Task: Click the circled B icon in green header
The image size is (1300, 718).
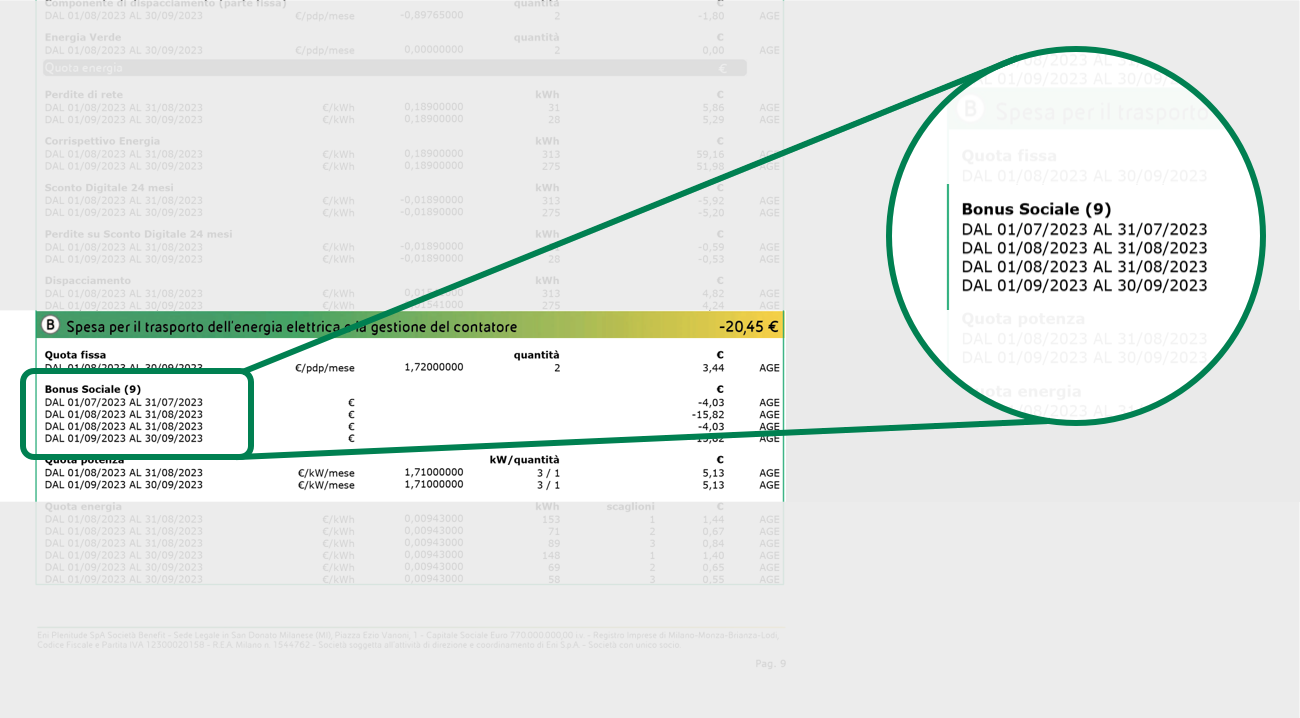Action: [x=51, y=326]
